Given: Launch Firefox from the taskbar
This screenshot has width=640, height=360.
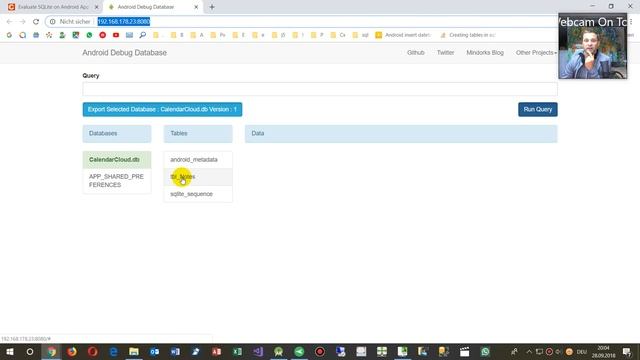Looking at the screenshot, I should (72, 351).
